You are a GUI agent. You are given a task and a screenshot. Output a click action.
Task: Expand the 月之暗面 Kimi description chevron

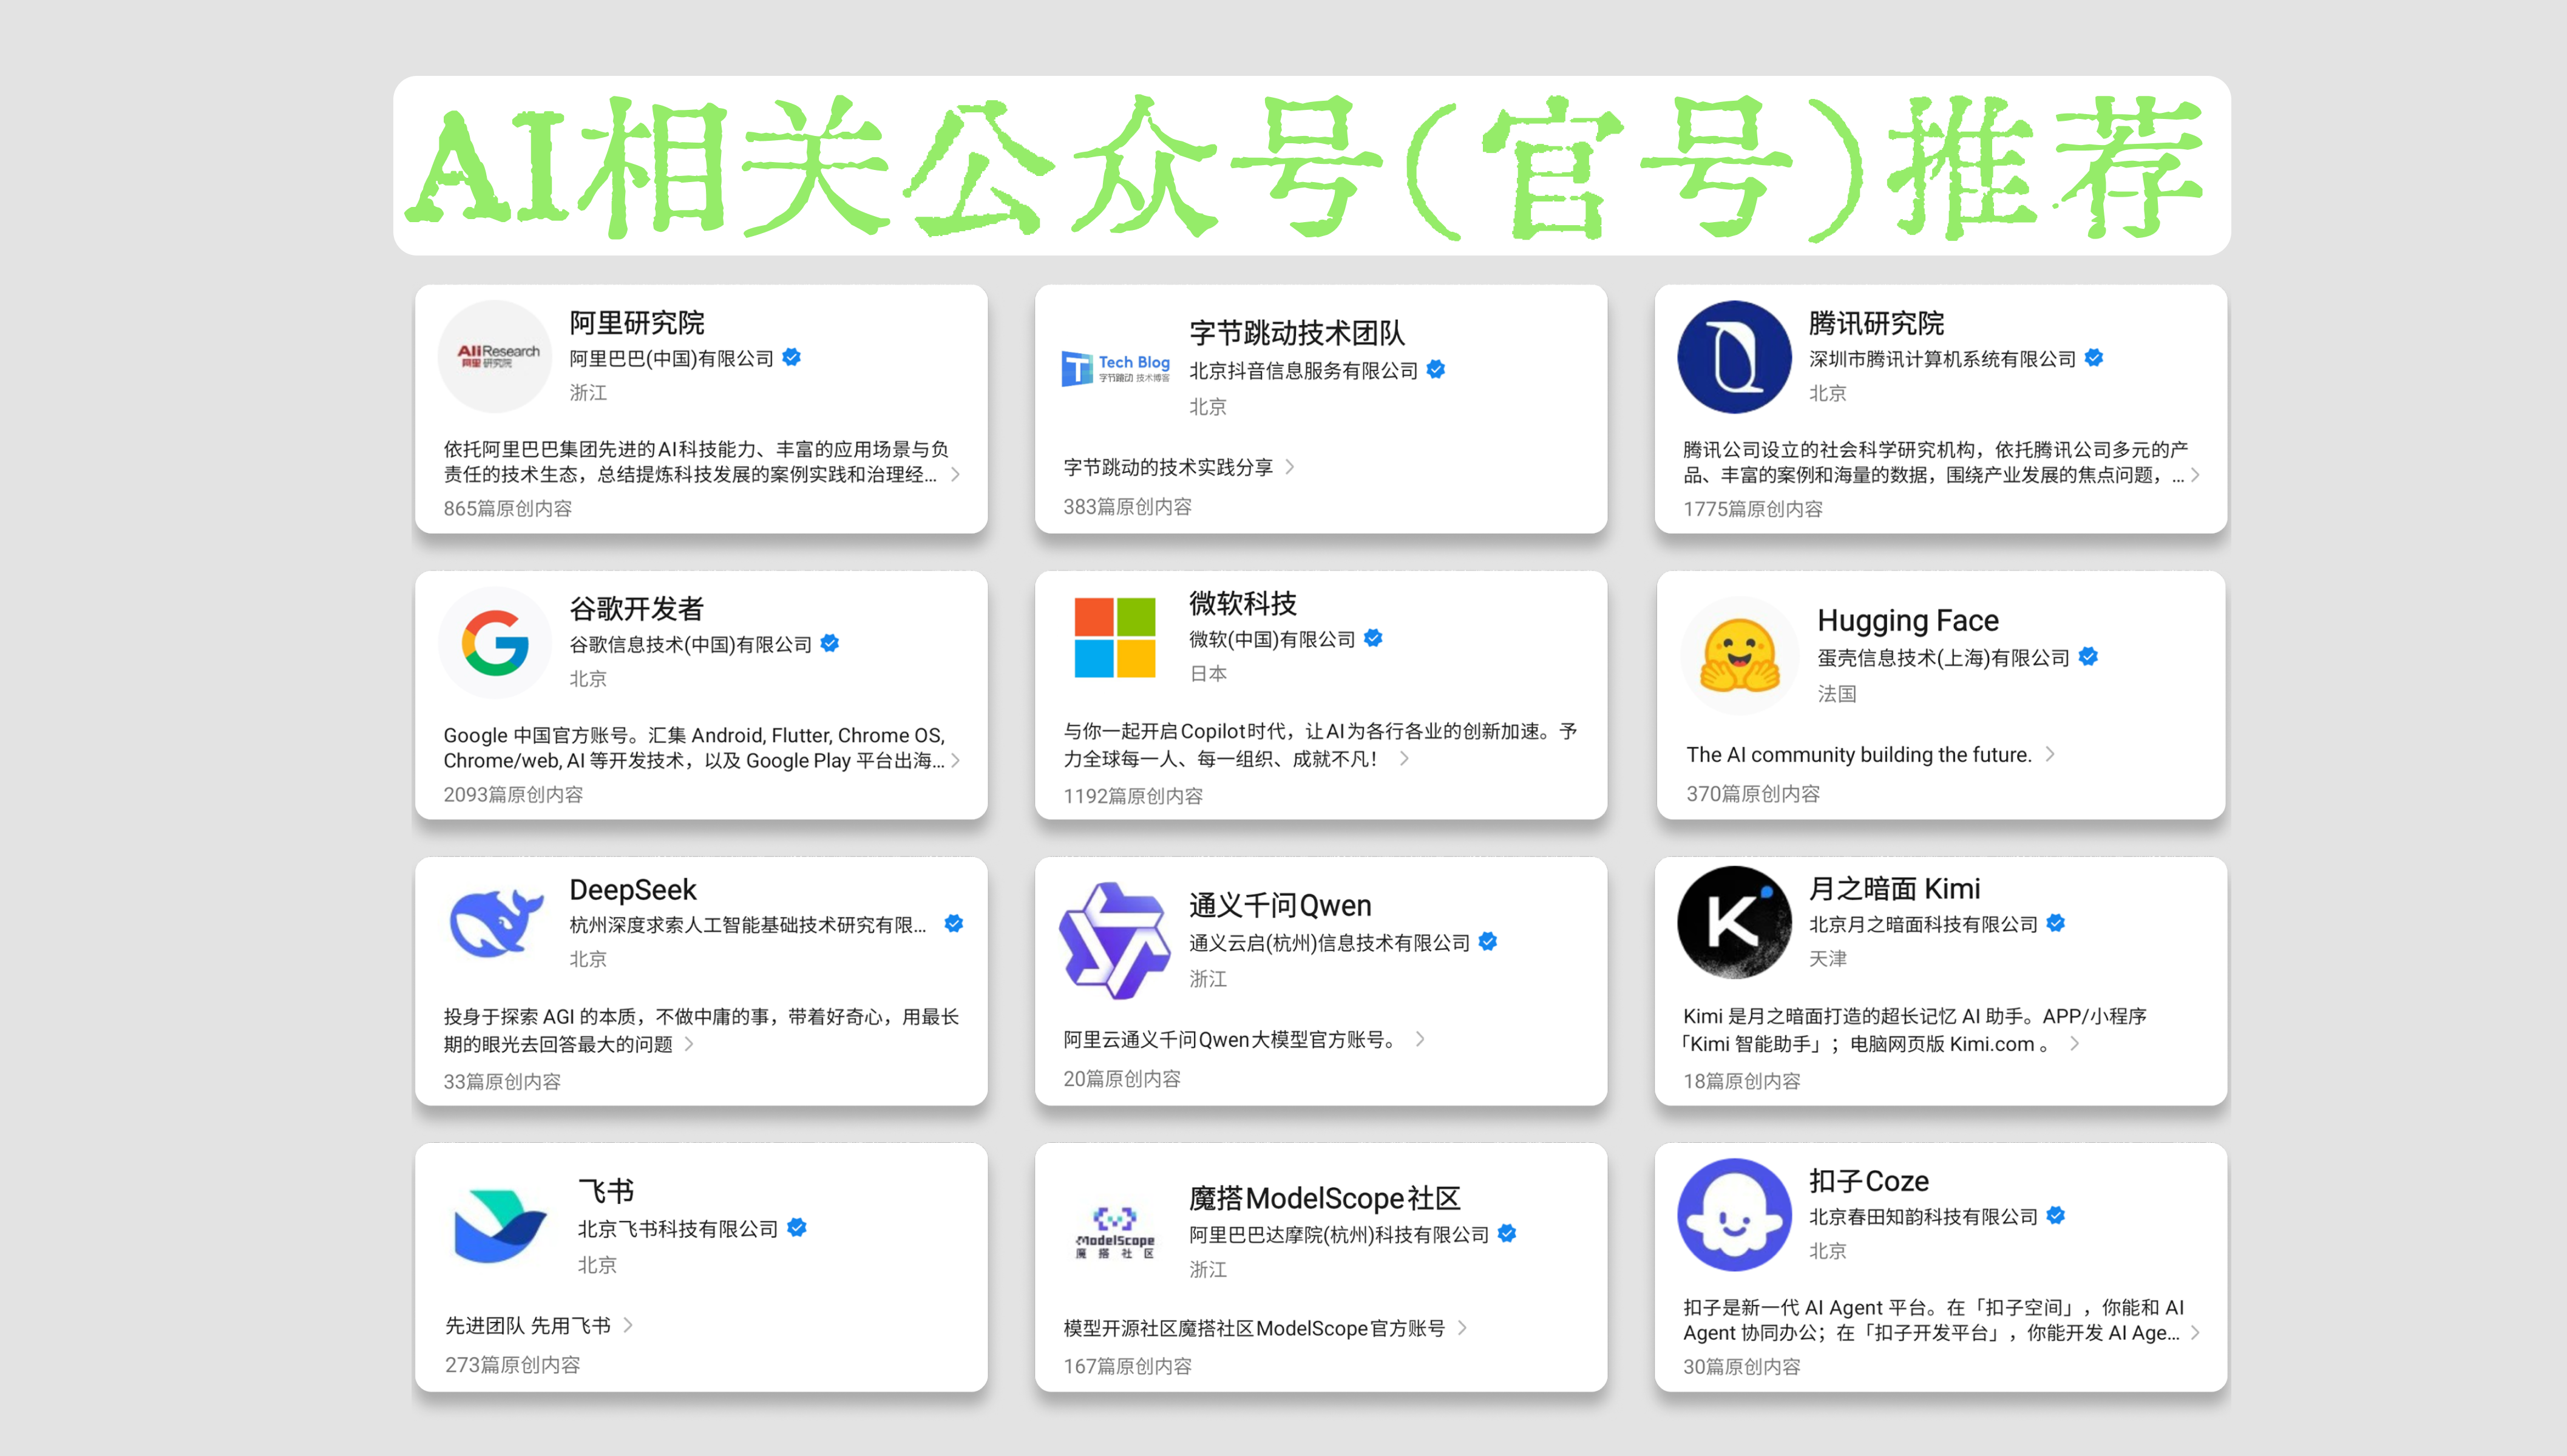(x=2075, y=1043)
